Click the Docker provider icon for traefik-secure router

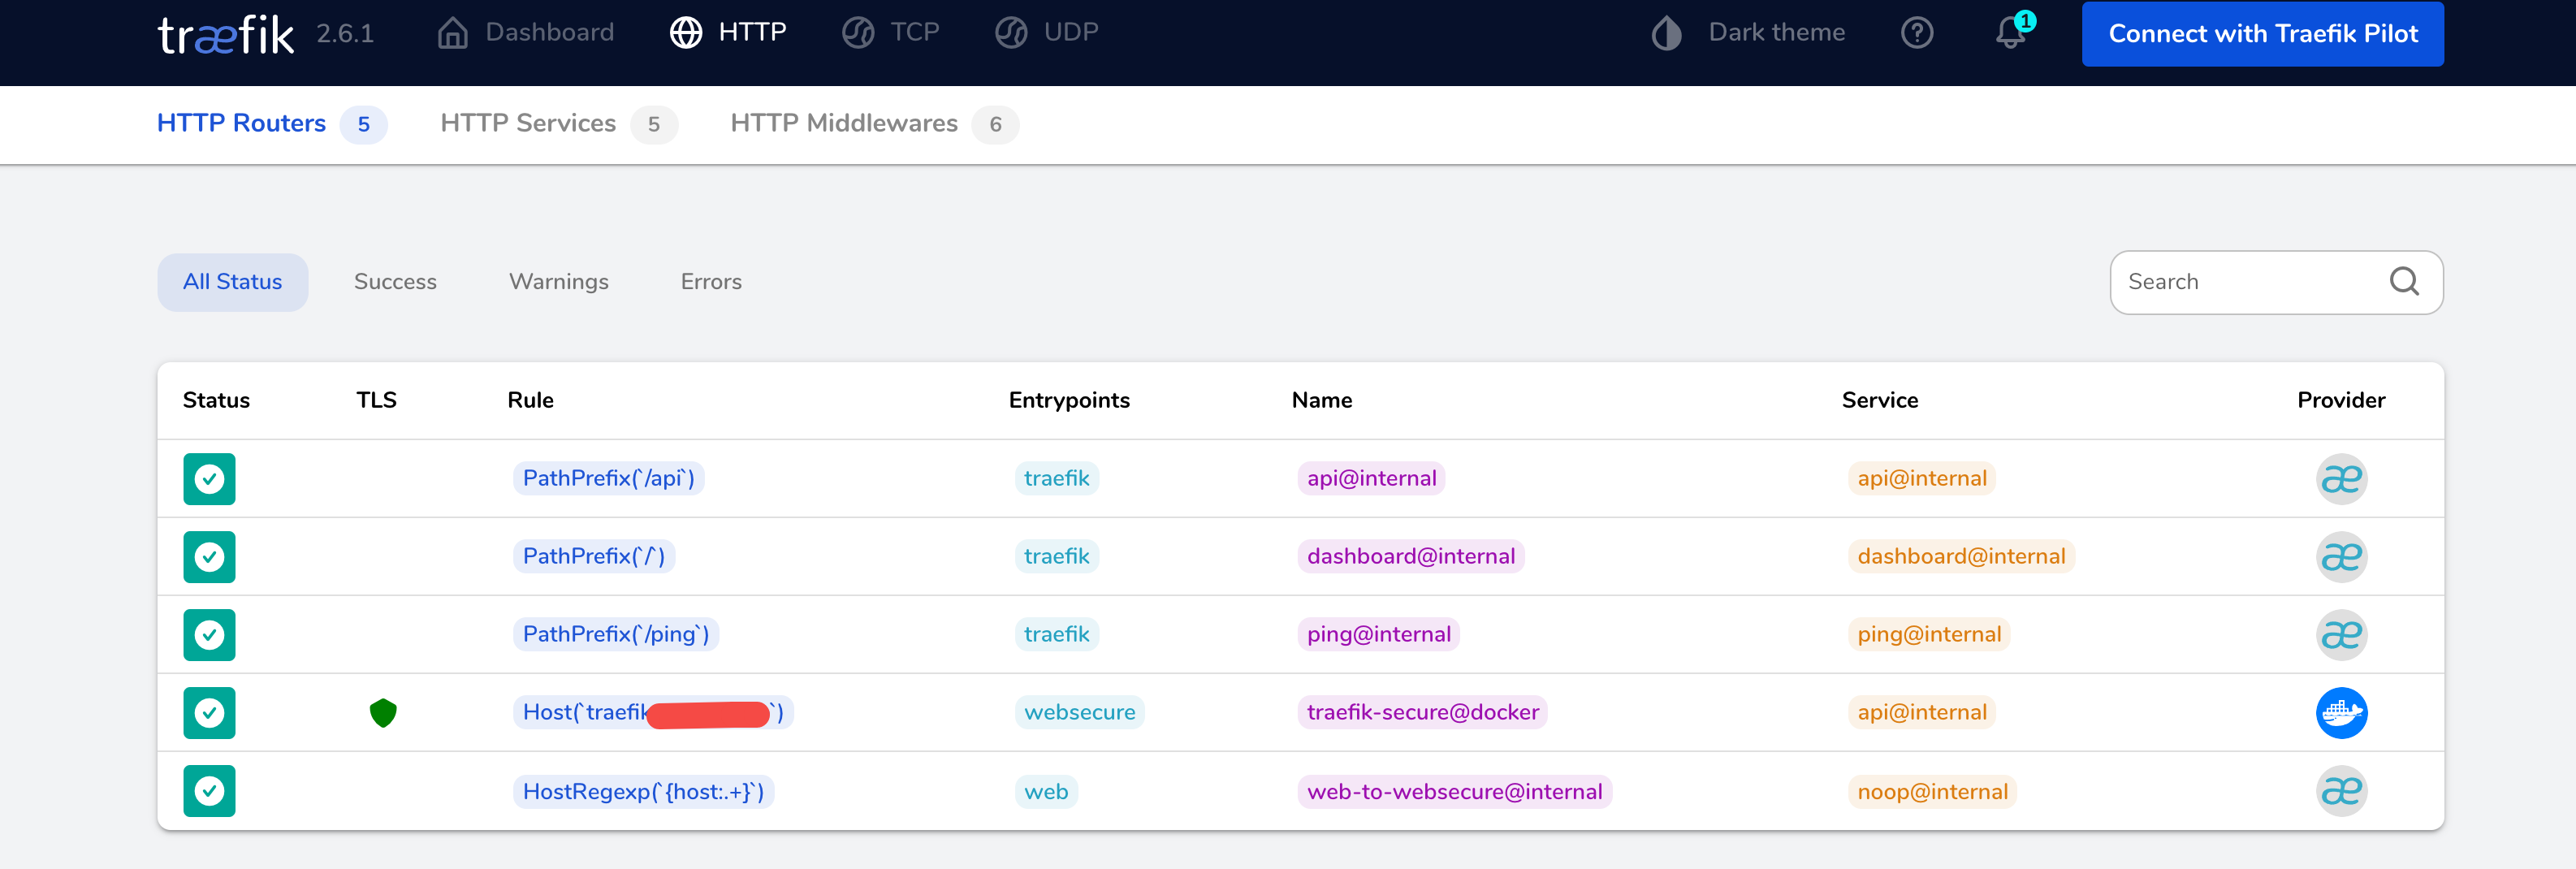tap(2342, 712)
